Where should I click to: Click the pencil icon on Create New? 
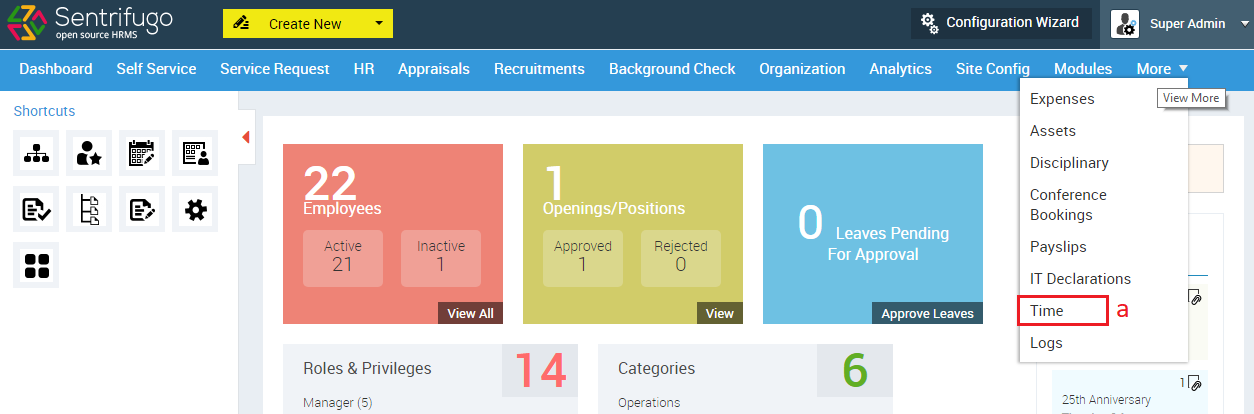[241, 24]
